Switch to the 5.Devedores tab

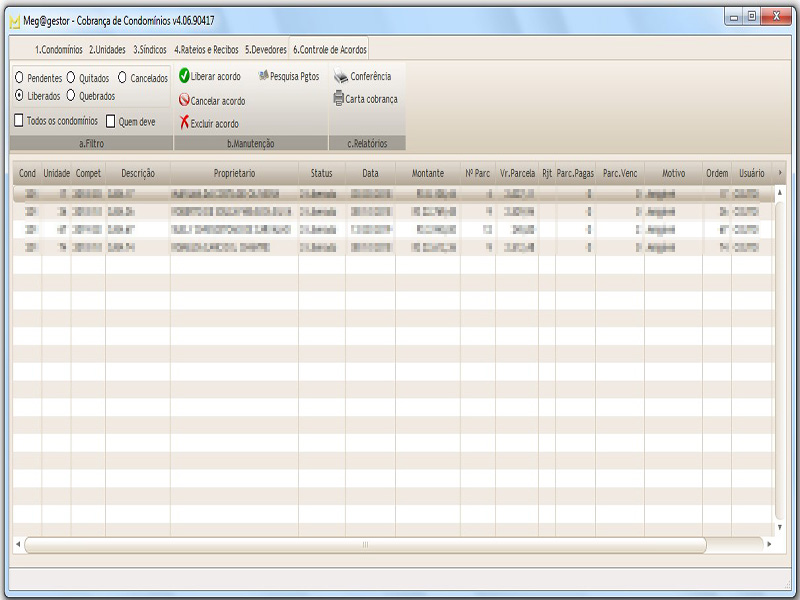coord(266,49)
